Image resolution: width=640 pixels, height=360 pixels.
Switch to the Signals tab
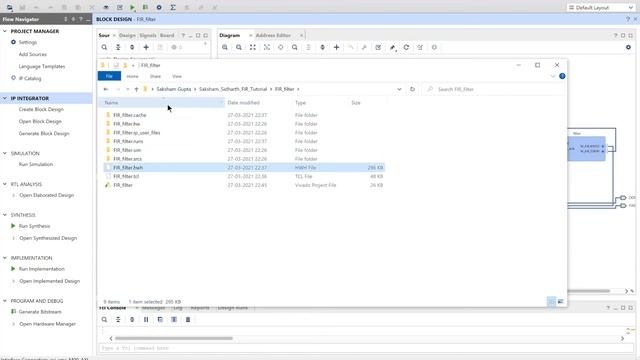click(148, 36)
